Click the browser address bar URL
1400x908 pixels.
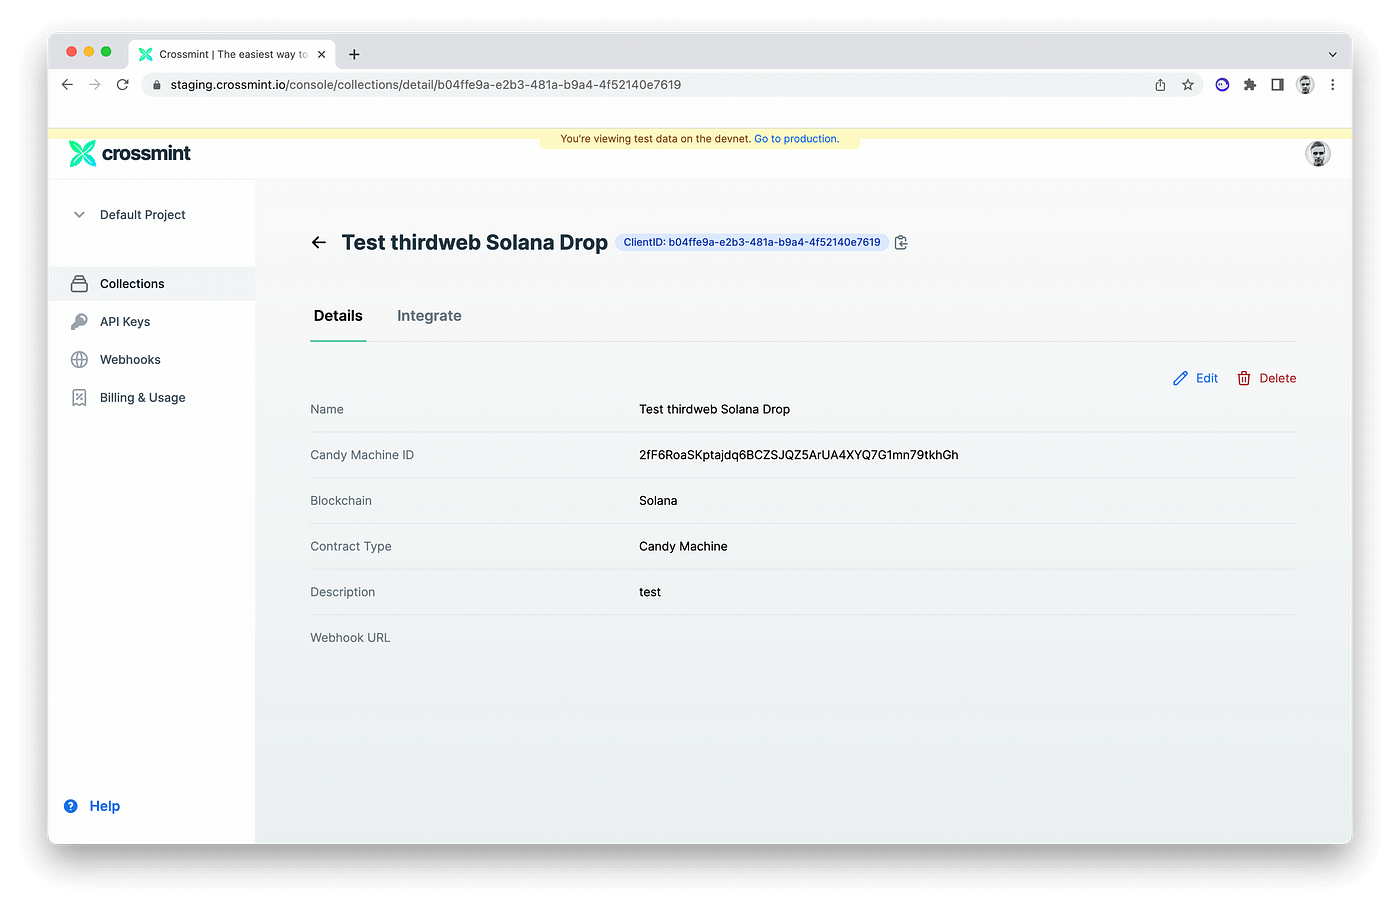[426, 85]
